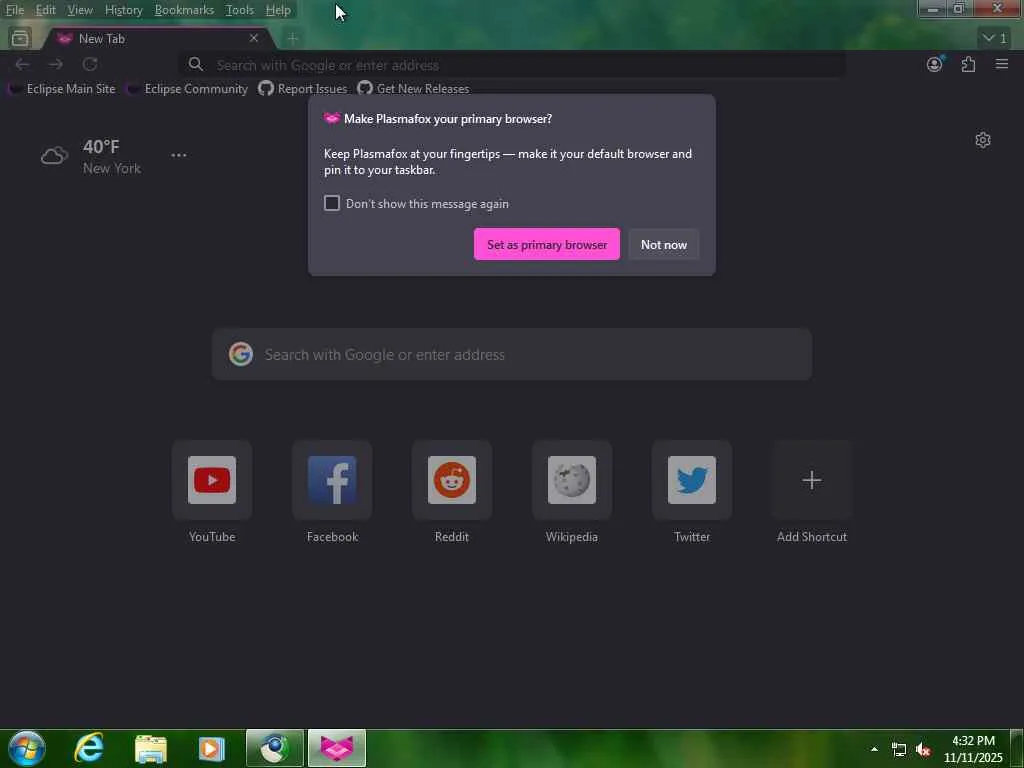Click Set as primary browser button
This screenshot has height=768, width=1024.
[547, 244]
